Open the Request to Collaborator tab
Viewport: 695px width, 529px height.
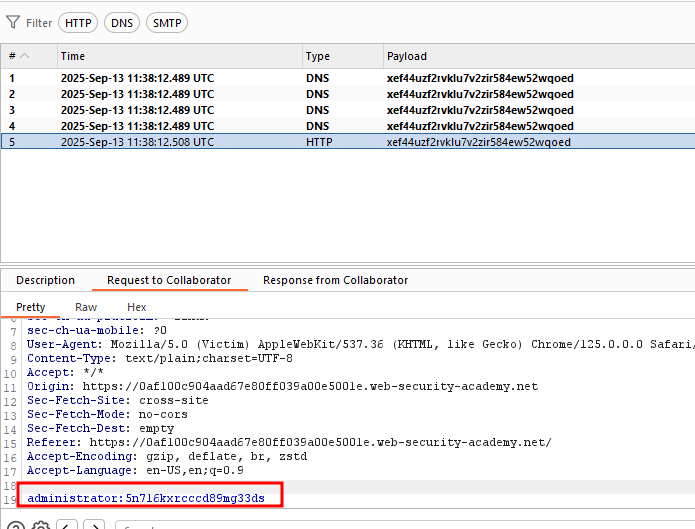169,280
